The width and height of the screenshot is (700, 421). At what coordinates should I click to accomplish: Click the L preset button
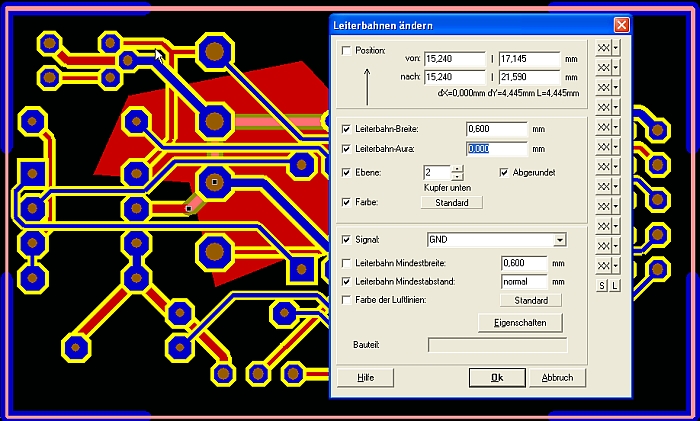coord(614,287)
